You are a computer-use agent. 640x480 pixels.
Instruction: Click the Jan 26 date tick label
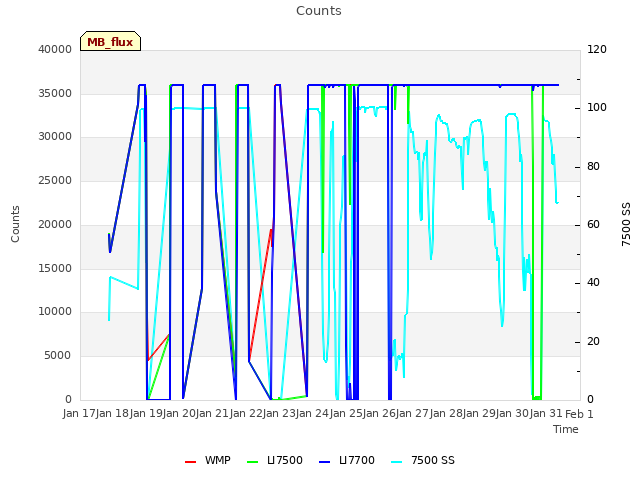(x=379, y=414)
